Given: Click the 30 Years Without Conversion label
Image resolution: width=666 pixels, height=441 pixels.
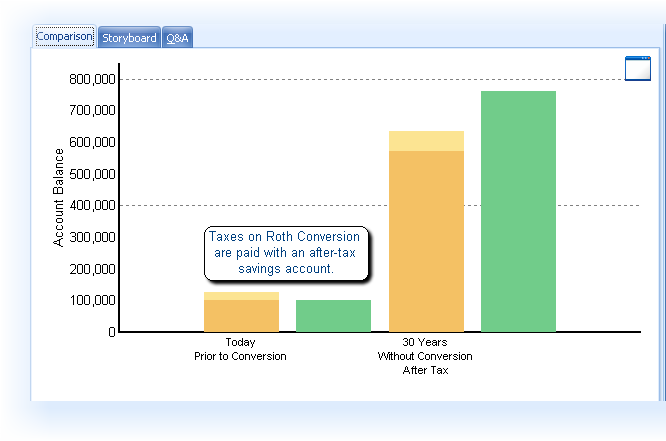Looking at the screenshot, I should pos(425,356).
